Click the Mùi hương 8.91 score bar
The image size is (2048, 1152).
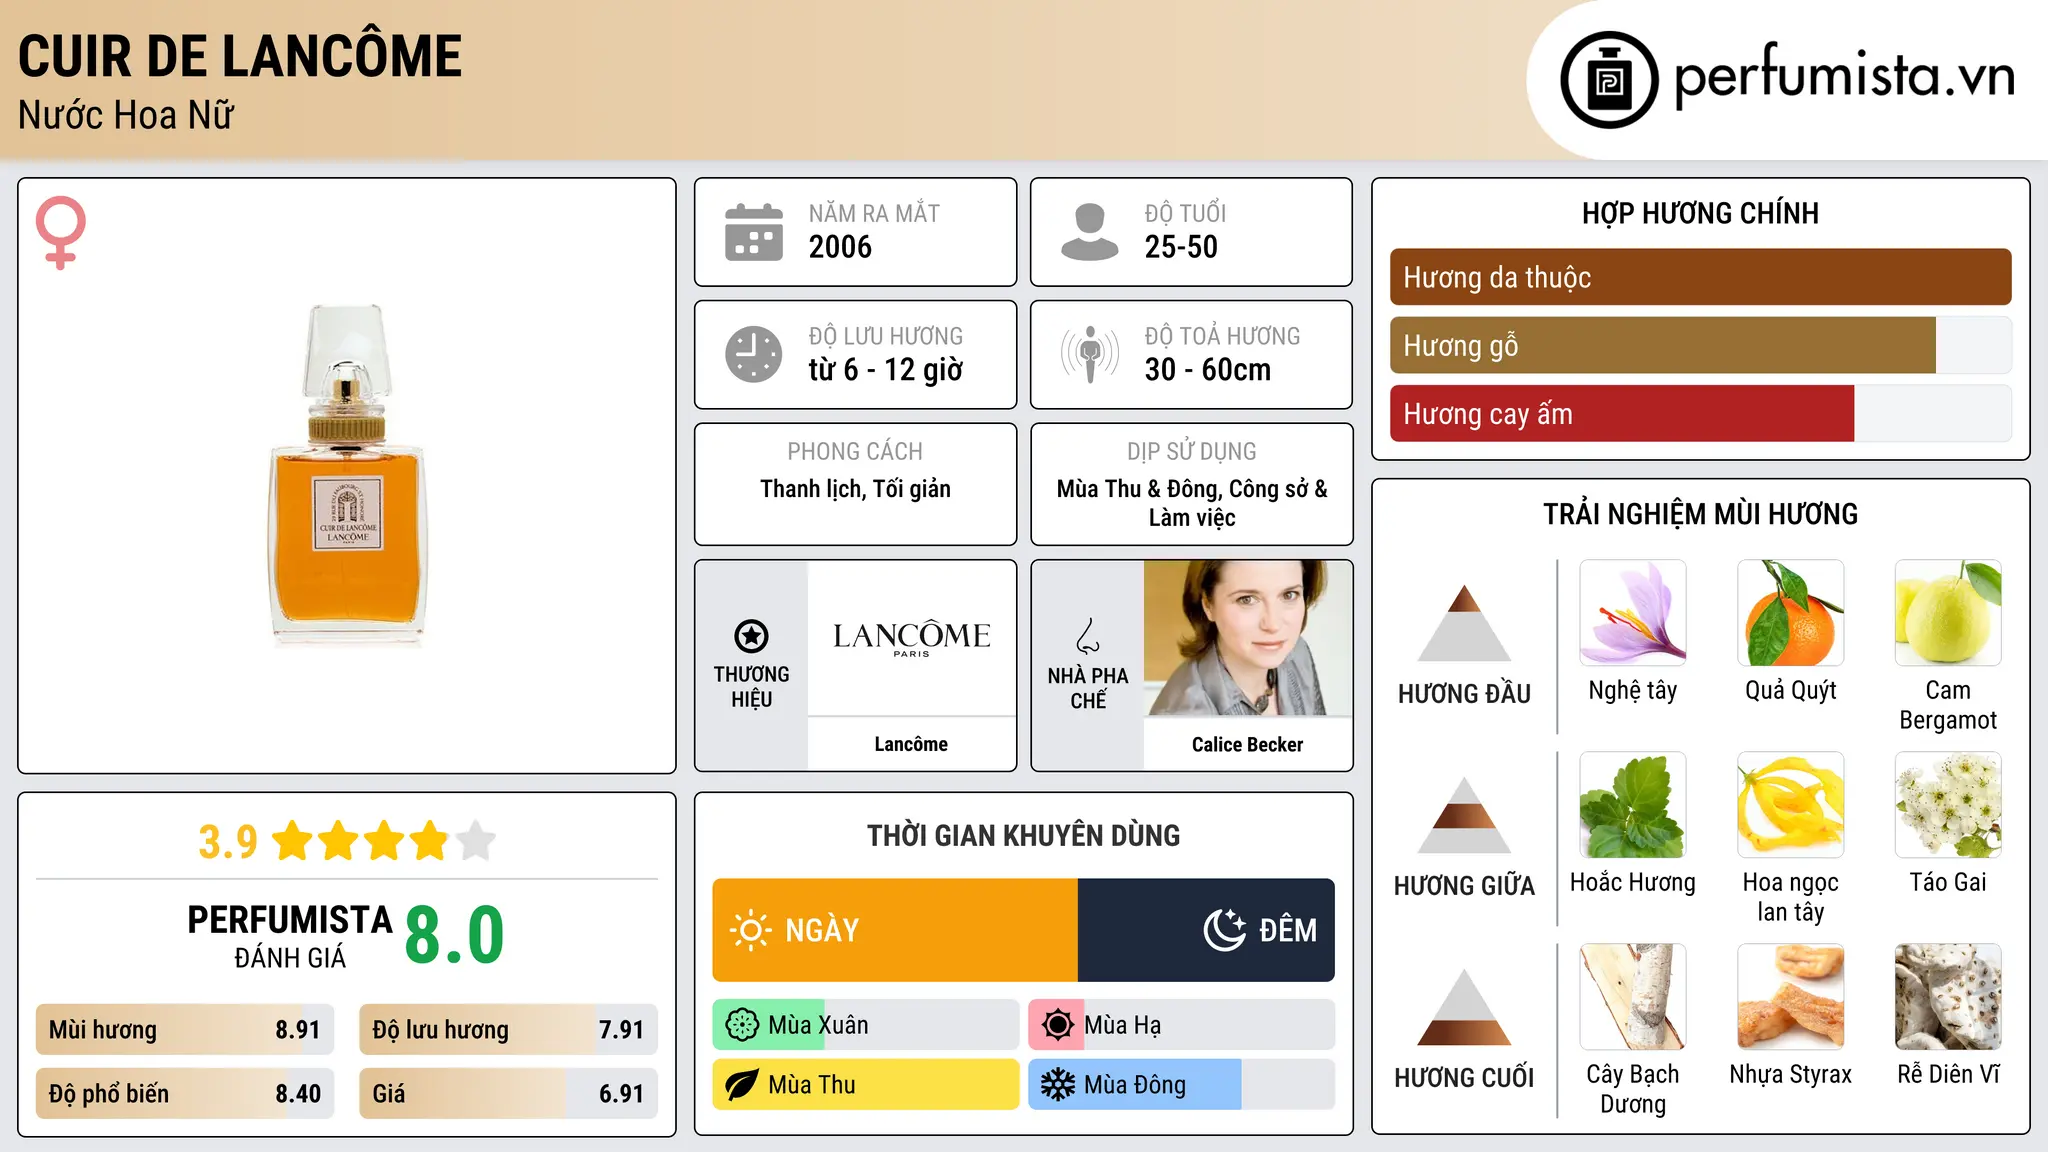[185, 1030]
